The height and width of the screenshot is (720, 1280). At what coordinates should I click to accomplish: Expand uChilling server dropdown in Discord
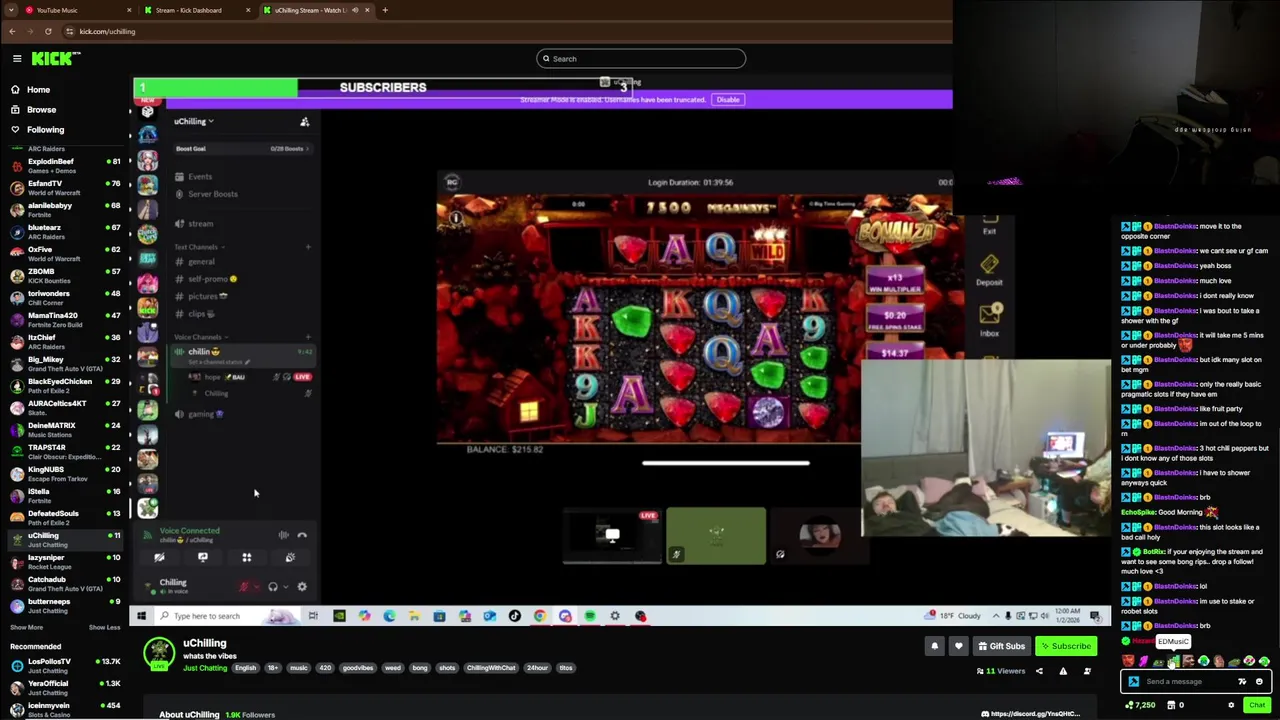pyautogui.click(x=193, y=122)
